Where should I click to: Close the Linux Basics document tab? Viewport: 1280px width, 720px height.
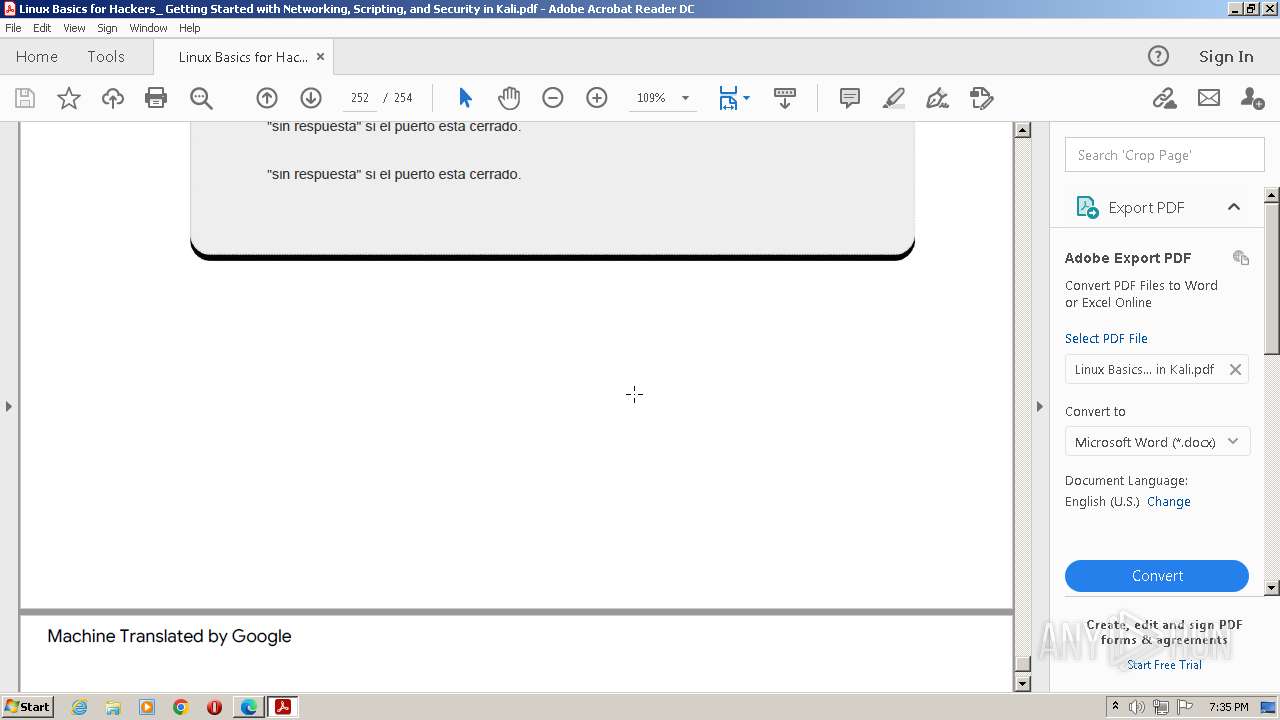(x=320, y=57)
